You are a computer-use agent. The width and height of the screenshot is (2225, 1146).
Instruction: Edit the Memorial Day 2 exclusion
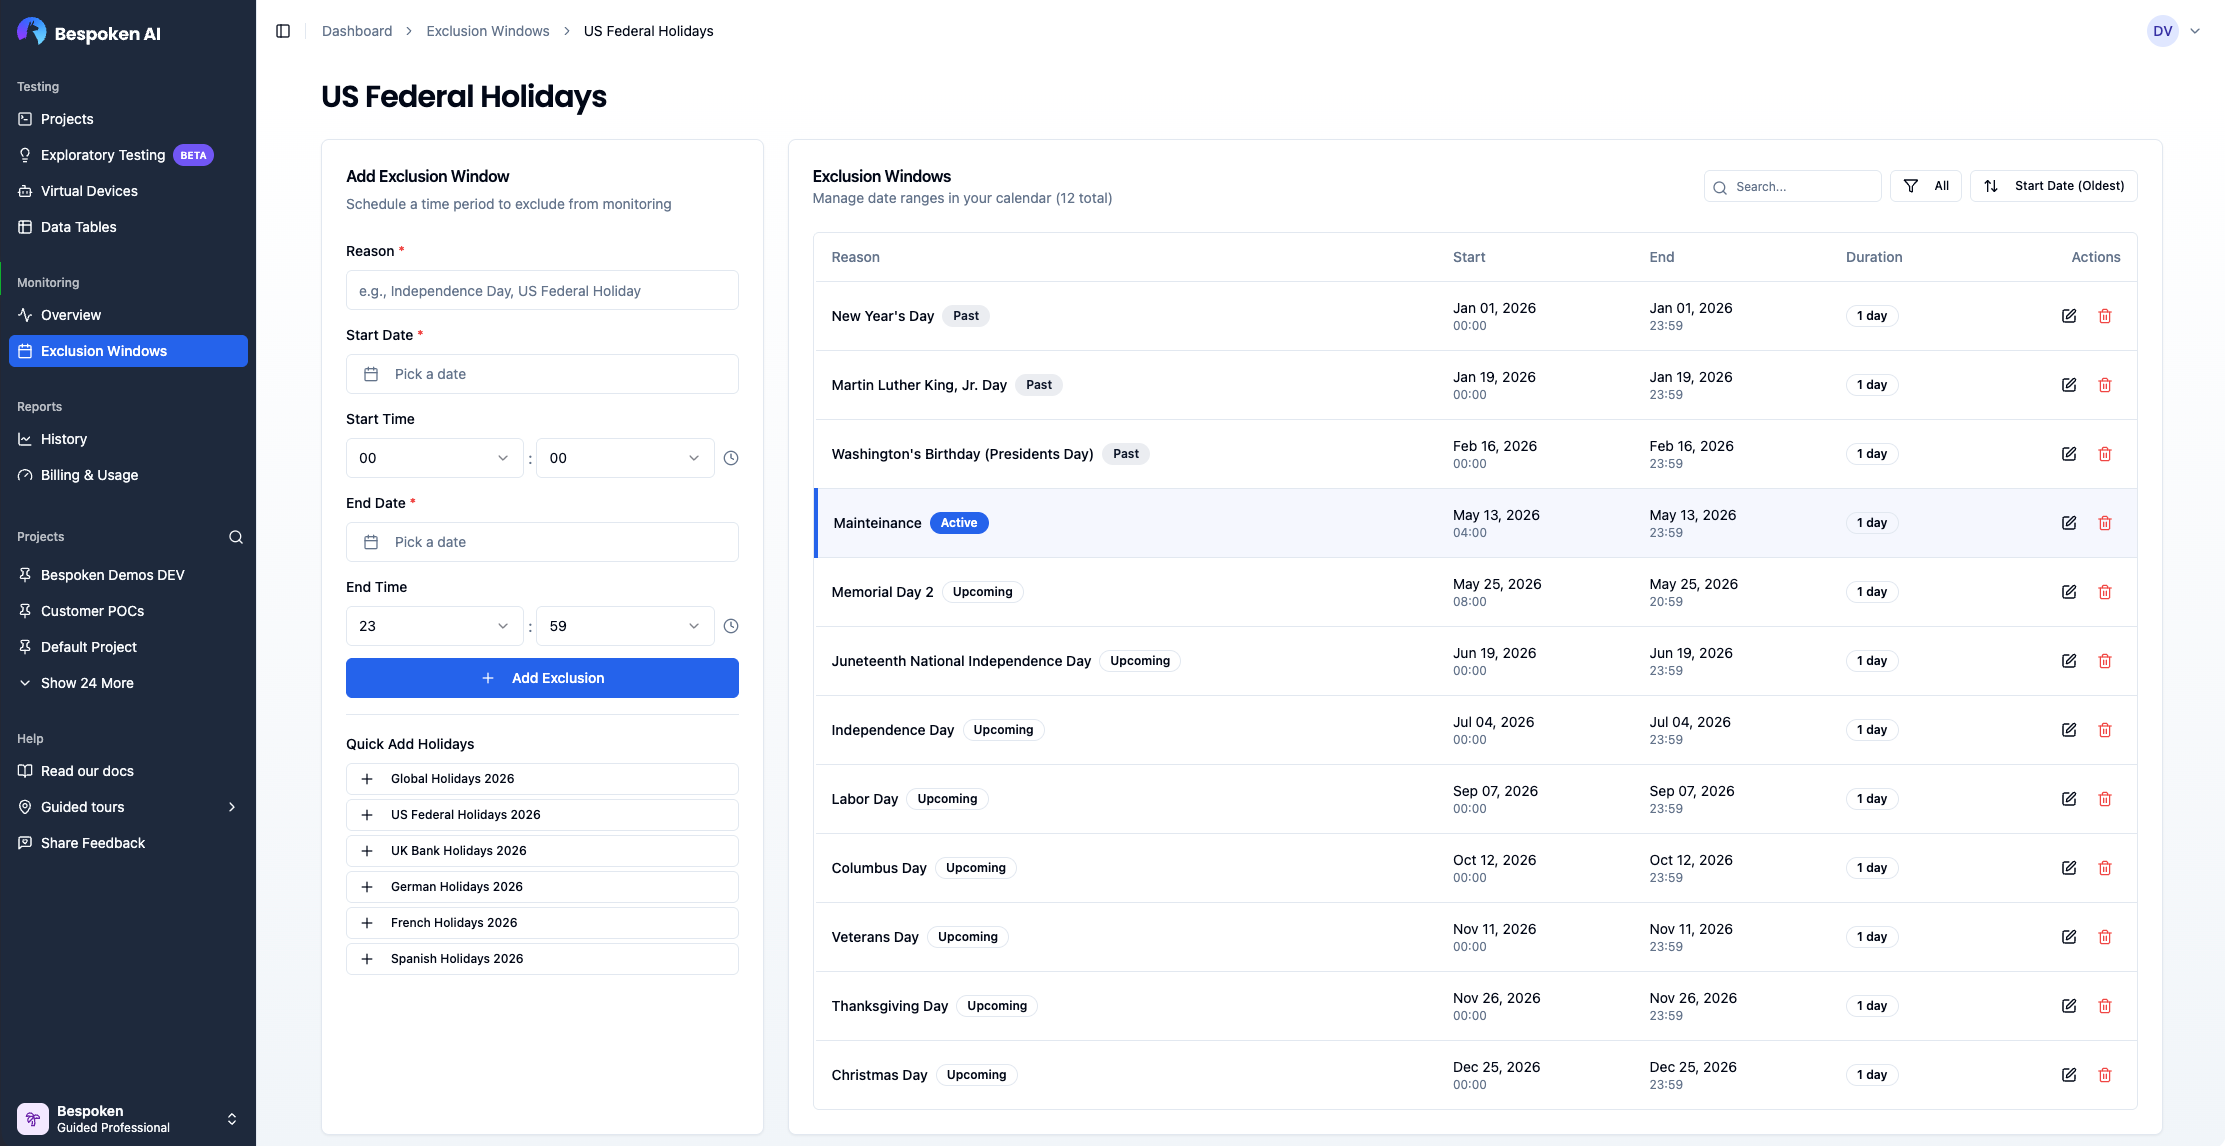coord(2069,592)
